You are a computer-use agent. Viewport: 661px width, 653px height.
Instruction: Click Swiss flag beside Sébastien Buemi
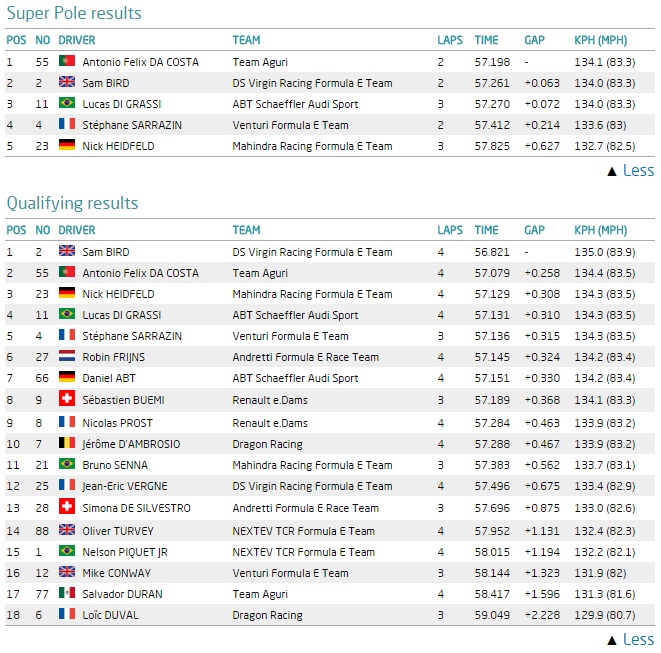click(67, 398)
